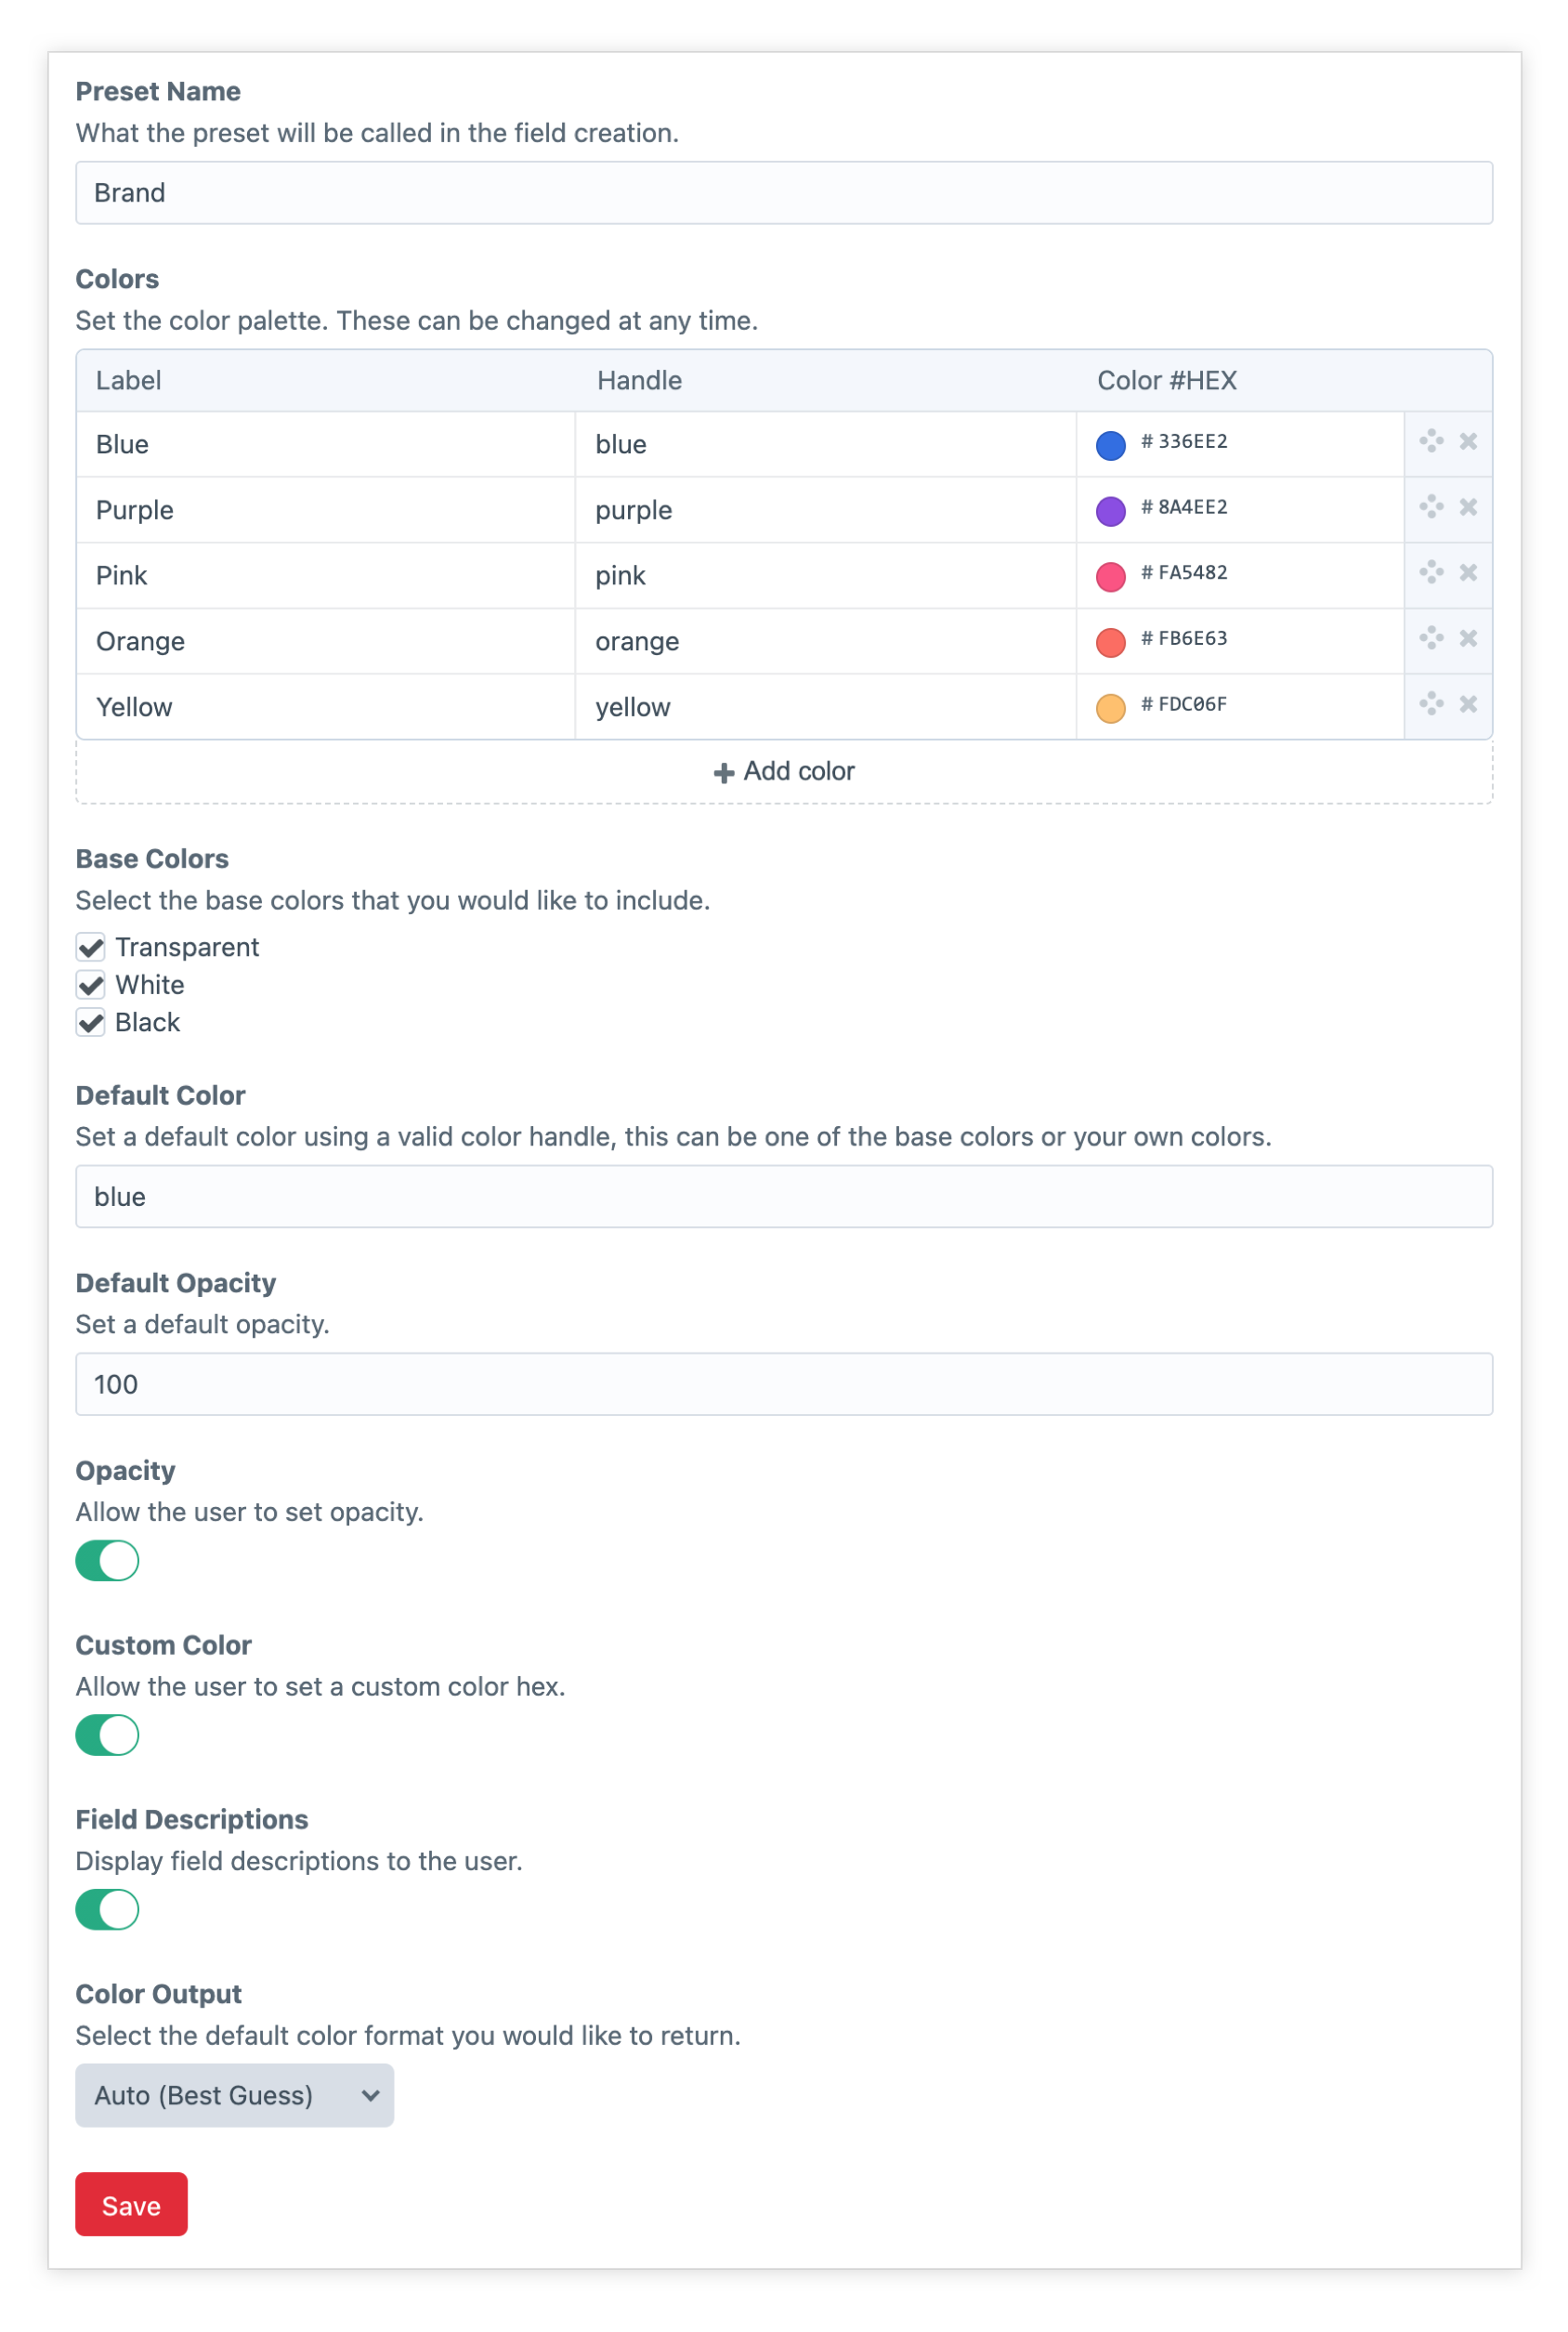
Task: Click the hex value FDC06F
Action: point(1193,704)
